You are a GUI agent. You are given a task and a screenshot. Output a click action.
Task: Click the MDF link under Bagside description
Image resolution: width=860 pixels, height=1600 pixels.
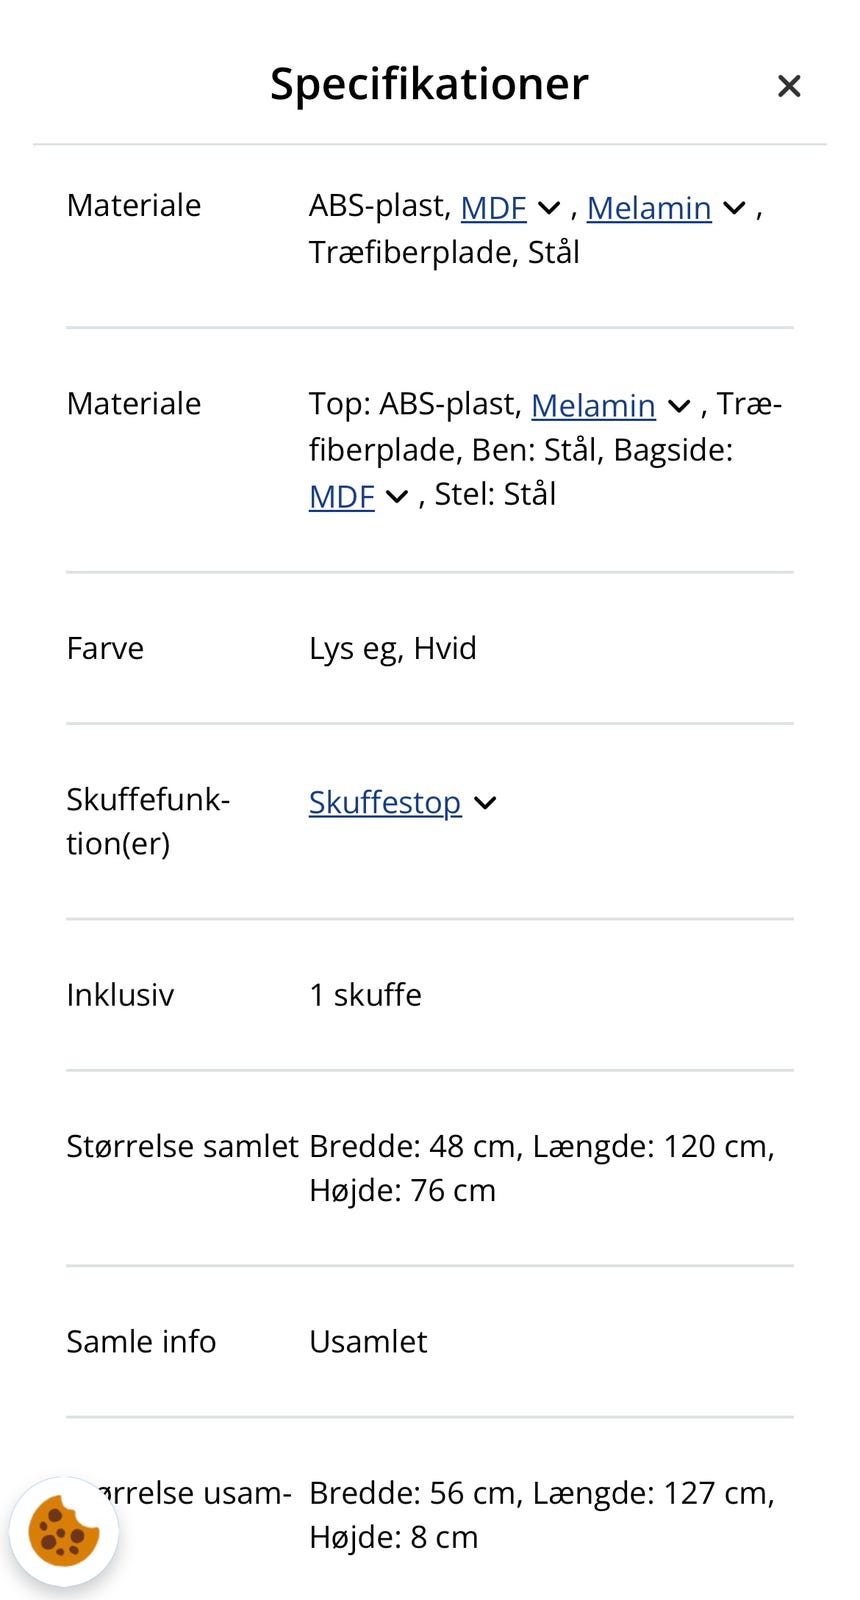341,496
